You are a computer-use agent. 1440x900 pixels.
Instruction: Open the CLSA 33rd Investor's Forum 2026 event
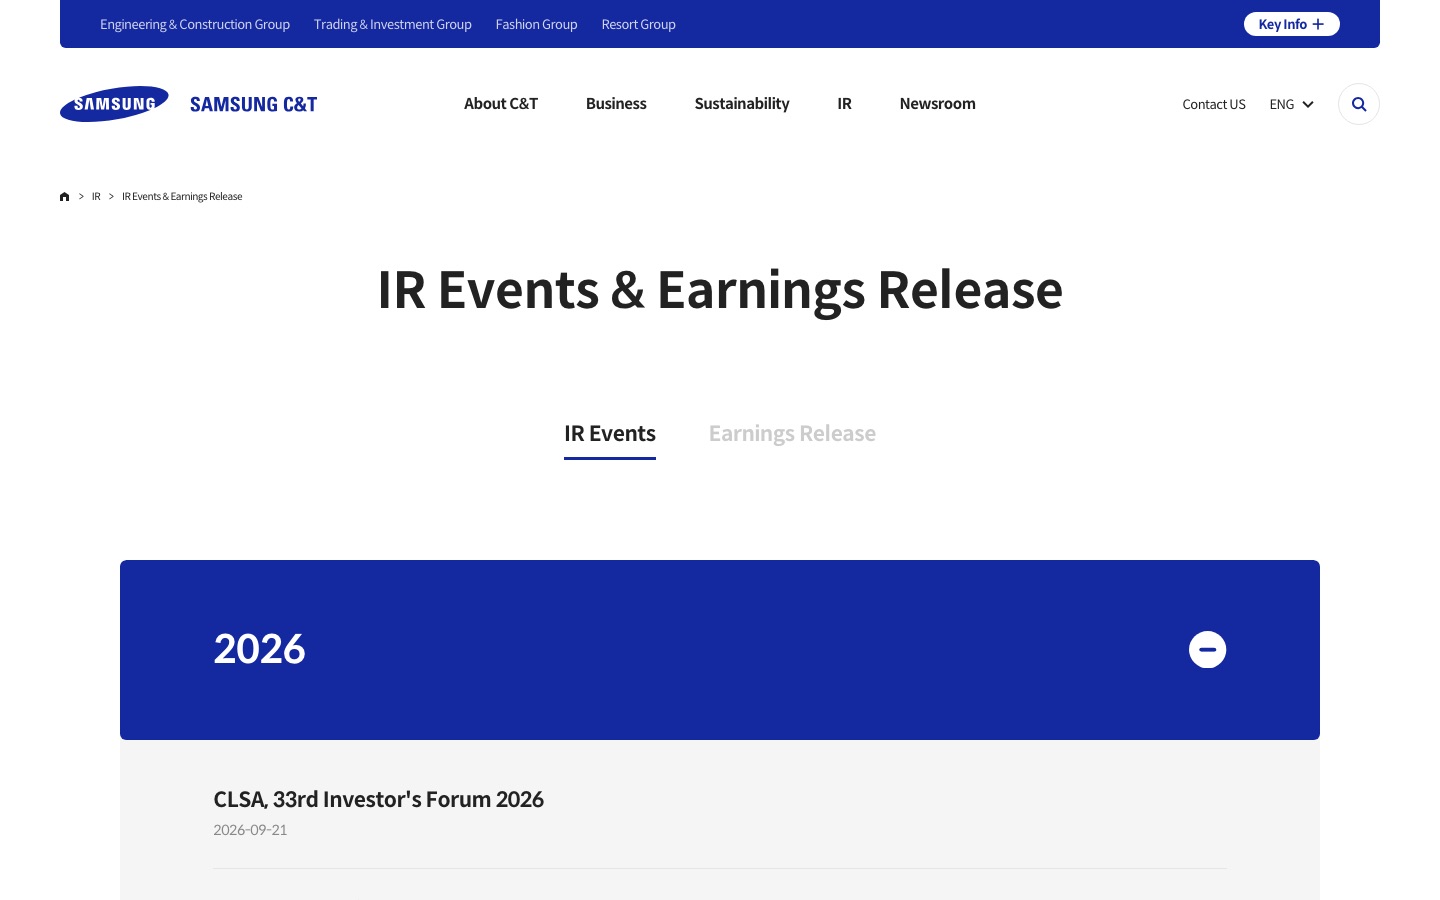[378, 799]
